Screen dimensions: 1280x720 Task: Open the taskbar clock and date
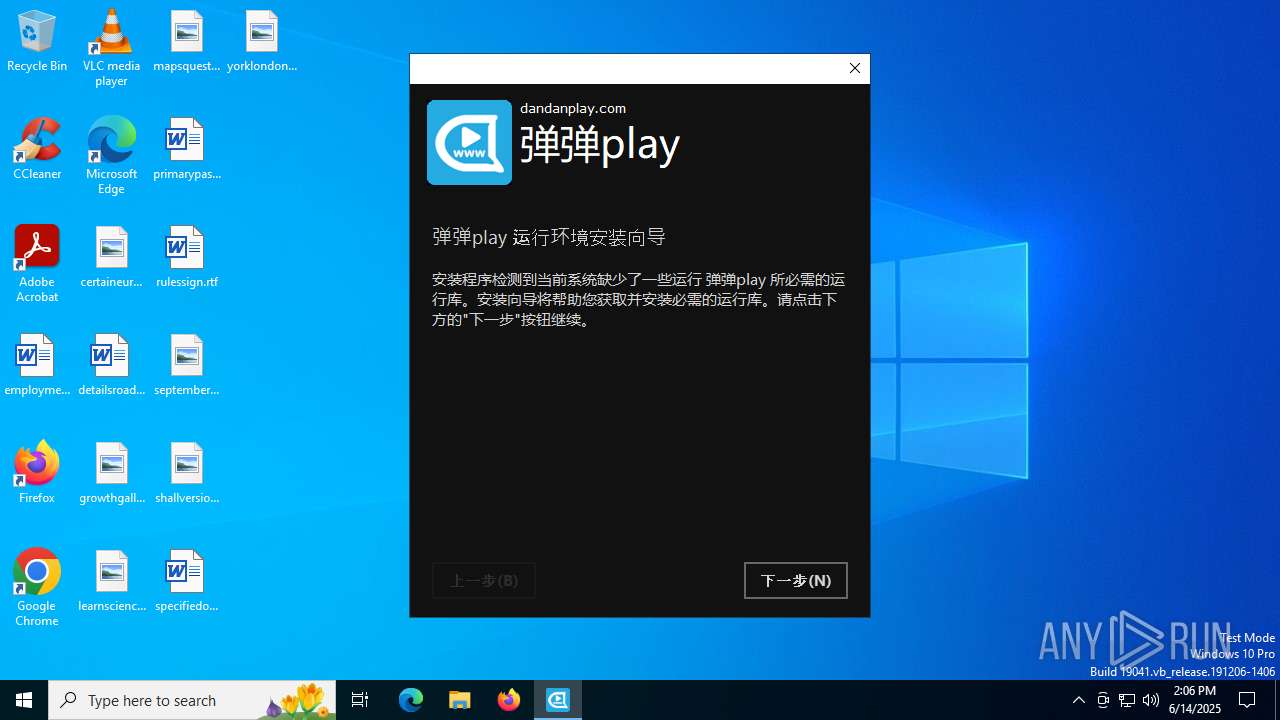[x=1194, y=700]
